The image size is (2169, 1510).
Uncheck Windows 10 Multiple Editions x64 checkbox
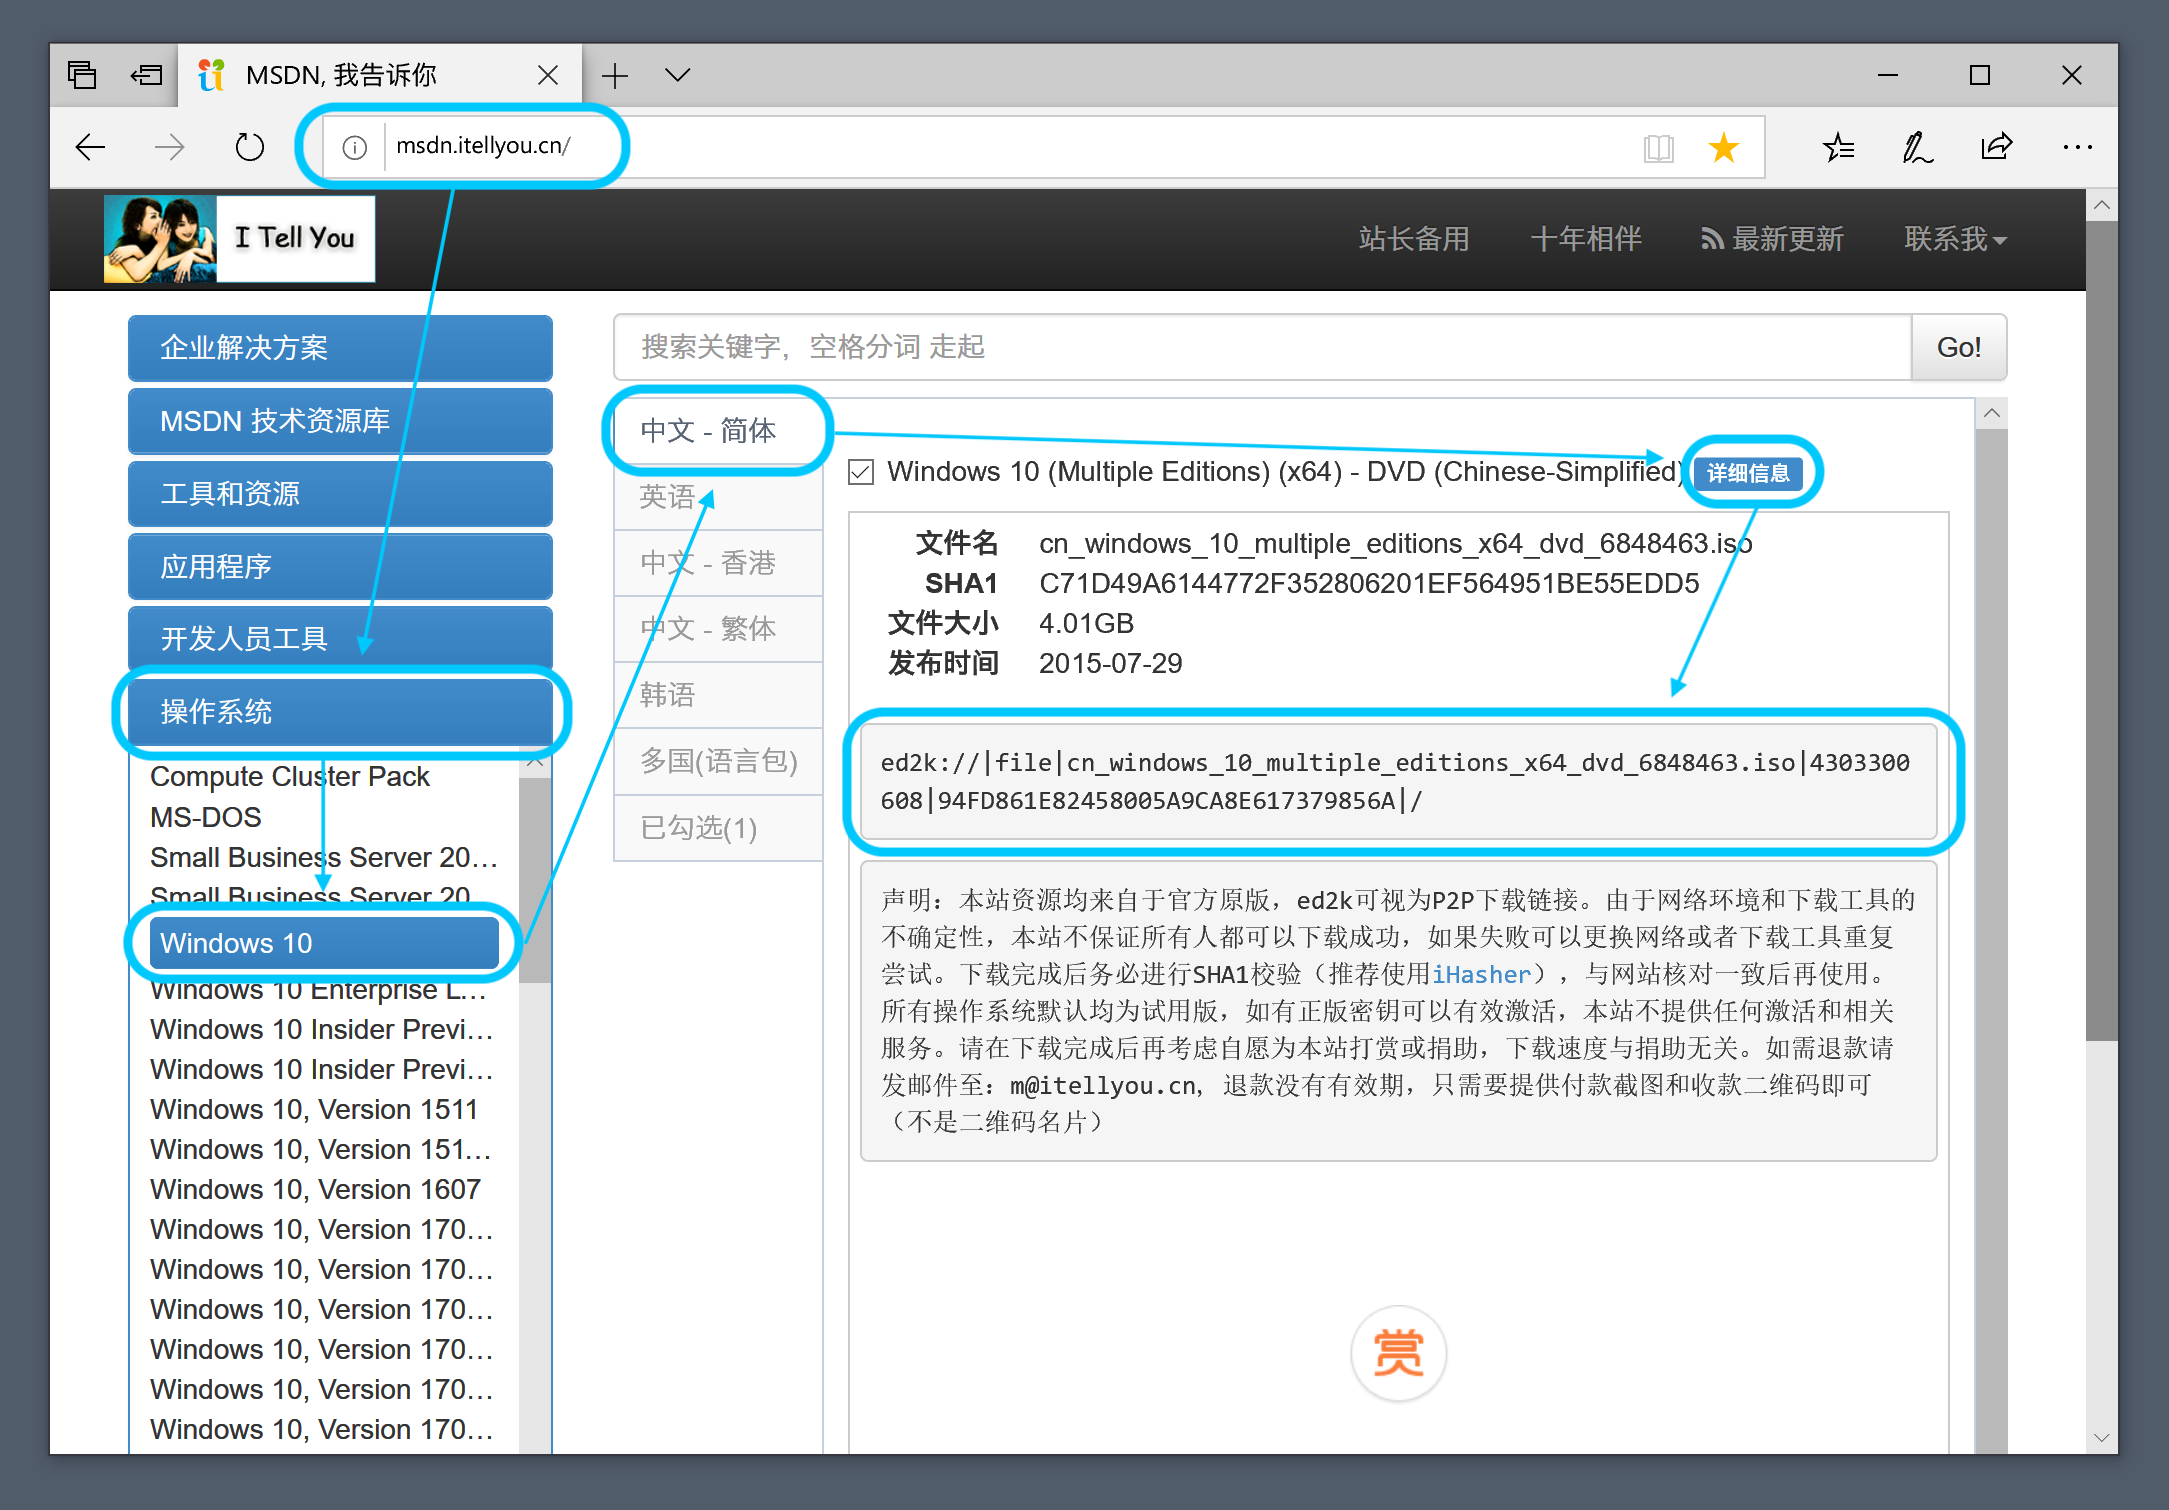click(x=861, y=472)
